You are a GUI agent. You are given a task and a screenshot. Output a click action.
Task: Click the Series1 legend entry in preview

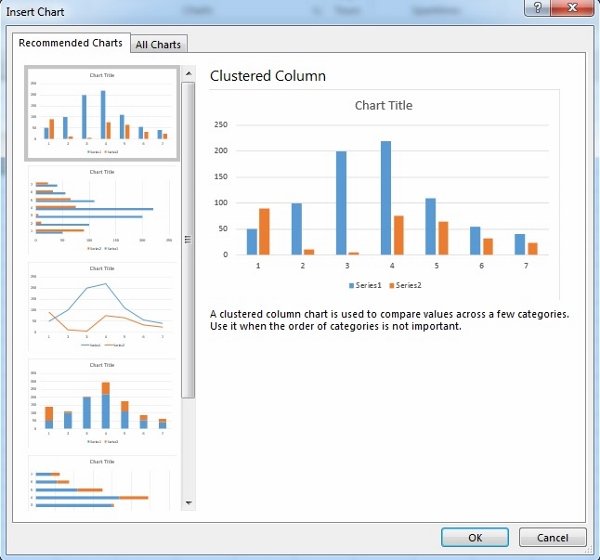[x=365, y=286]
